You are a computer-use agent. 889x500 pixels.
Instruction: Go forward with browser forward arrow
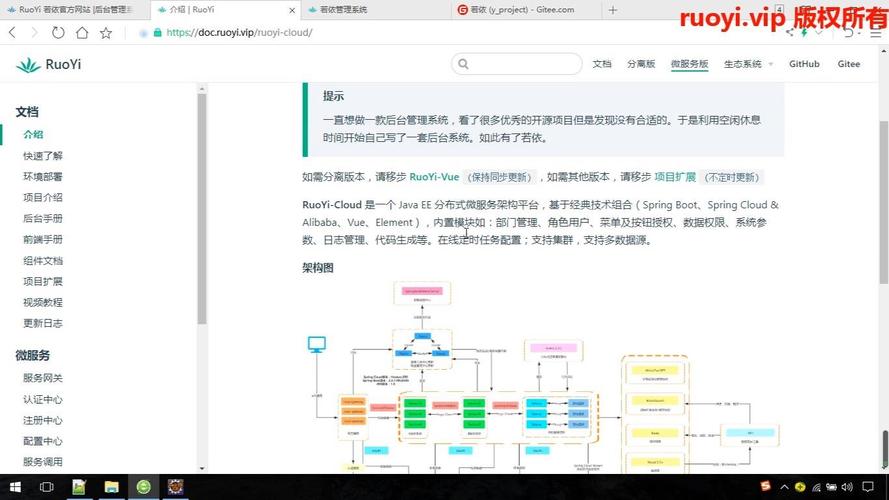pos(34,33)
